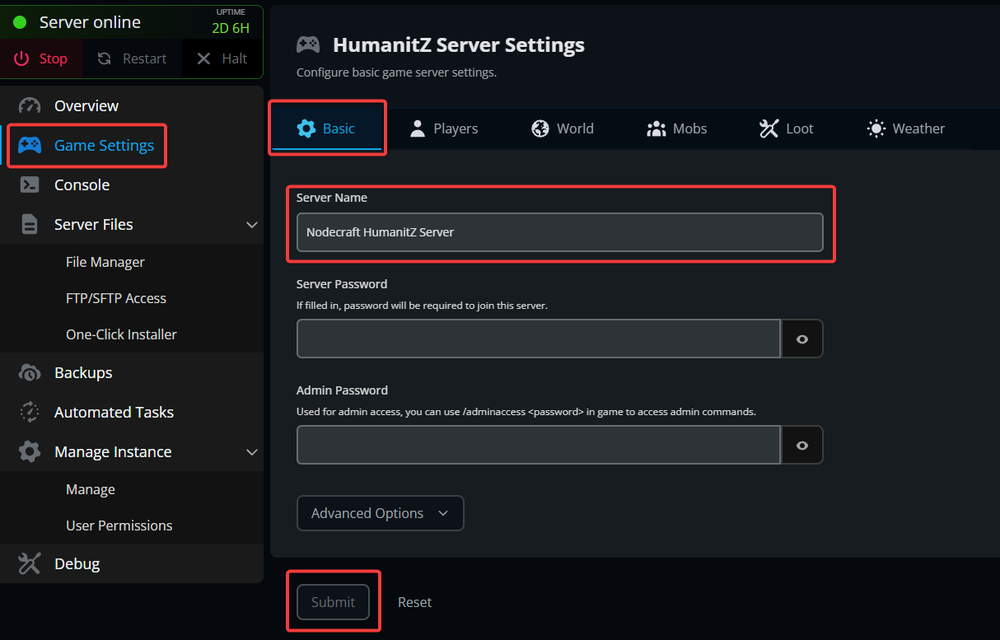Viewport: 1000px width, 640px height.
Task: Submit the server settings form
Action: pyautogui.click(x=333, y=601)
